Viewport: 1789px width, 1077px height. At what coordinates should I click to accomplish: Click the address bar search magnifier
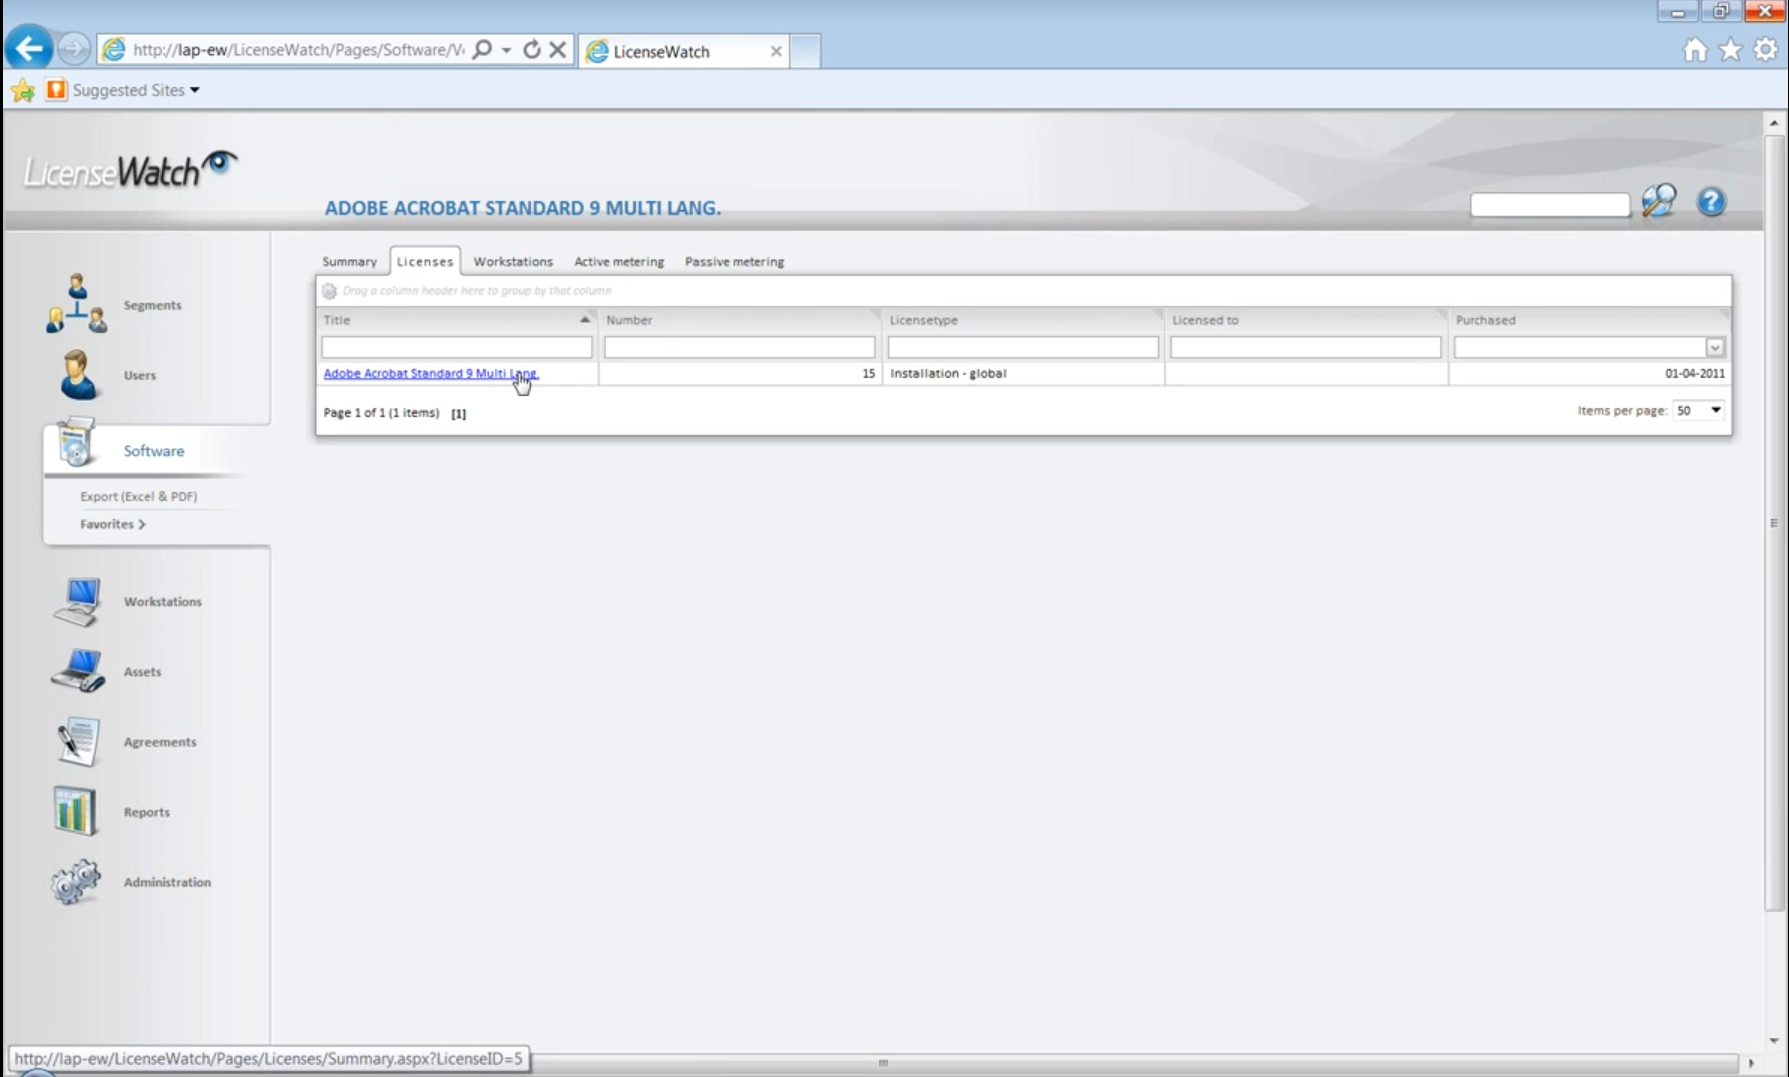[482, 49]
